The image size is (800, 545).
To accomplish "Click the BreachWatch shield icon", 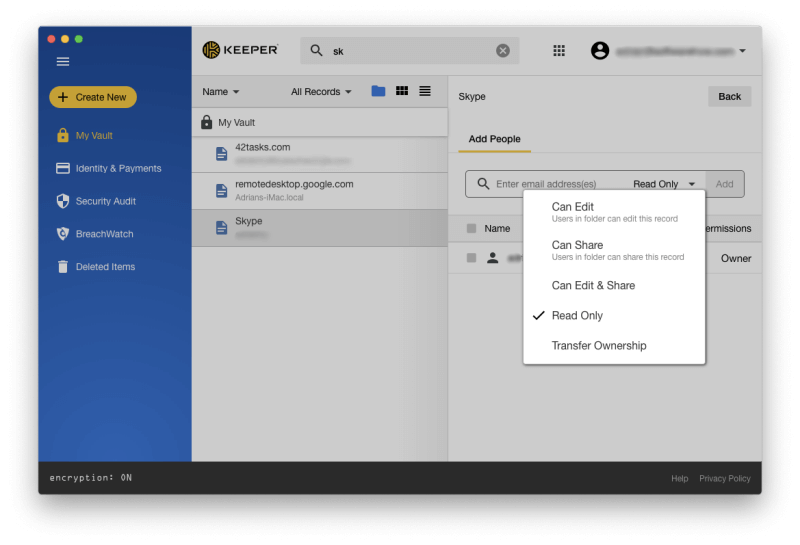I will click(63, 234).
